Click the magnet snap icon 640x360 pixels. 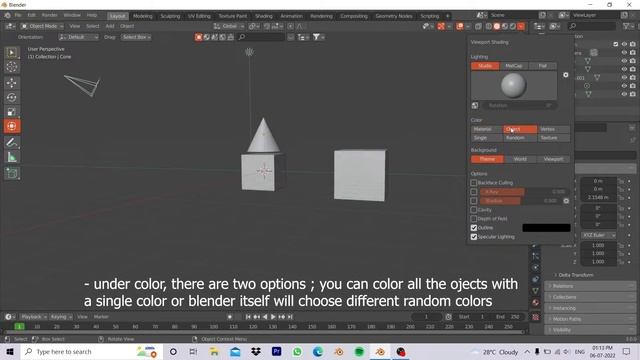tap(267, 26)
